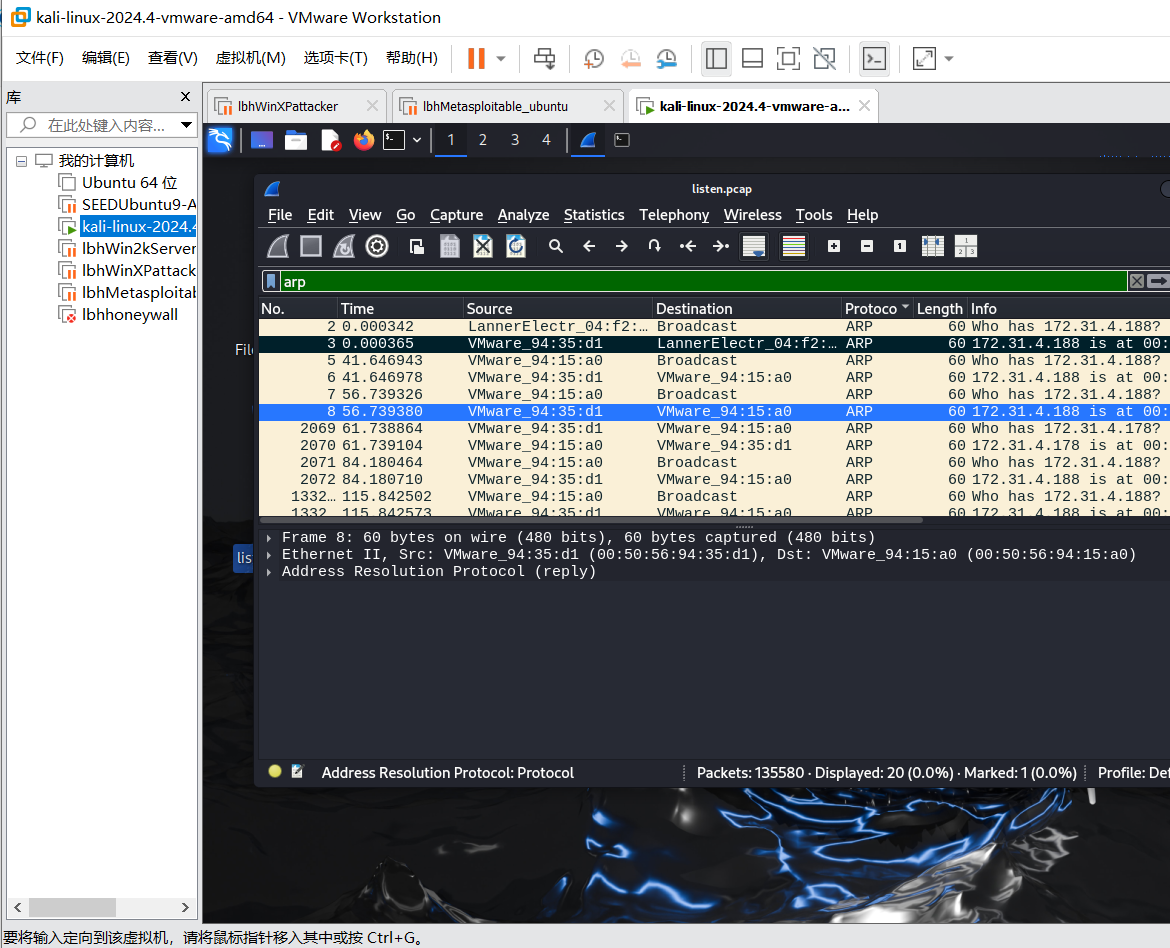The width and height of the screenshot is (1170, 948).
Task: Enter VMware full screen mode
Action: coord(788,58)
